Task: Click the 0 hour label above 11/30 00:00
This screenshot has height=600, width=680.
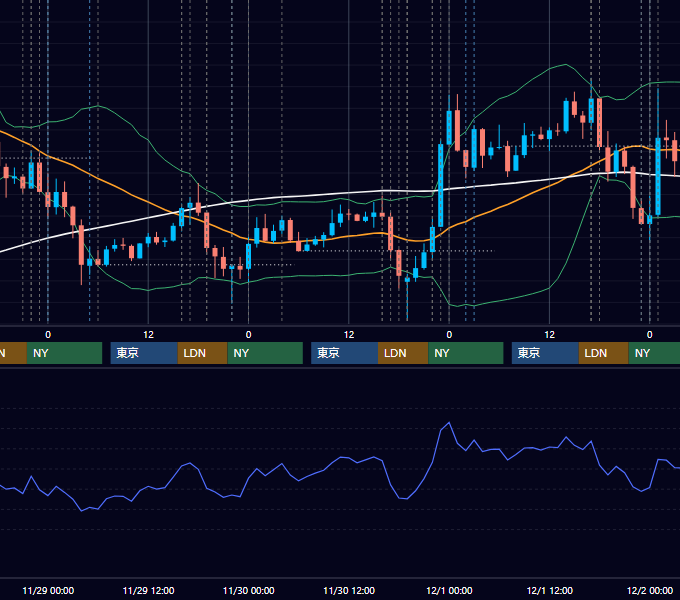Action: pyautogui.click(x=248, y=335)
